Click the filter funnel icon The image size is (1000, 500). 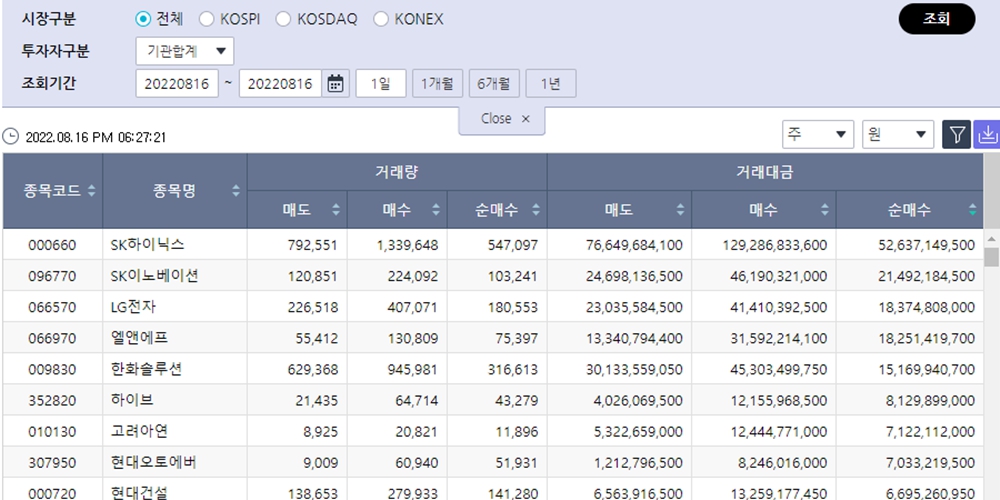click(x=957, y=135)
